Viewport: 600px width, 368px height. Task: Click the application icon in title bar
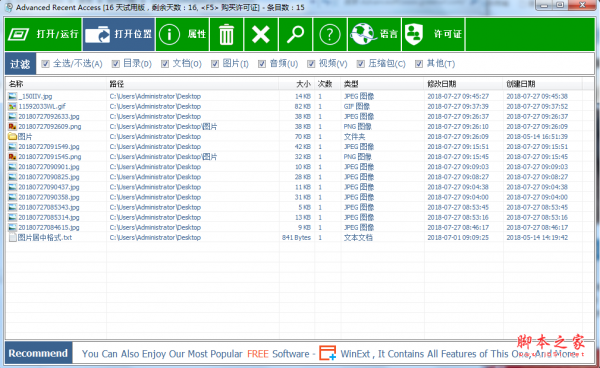point(9,7)
